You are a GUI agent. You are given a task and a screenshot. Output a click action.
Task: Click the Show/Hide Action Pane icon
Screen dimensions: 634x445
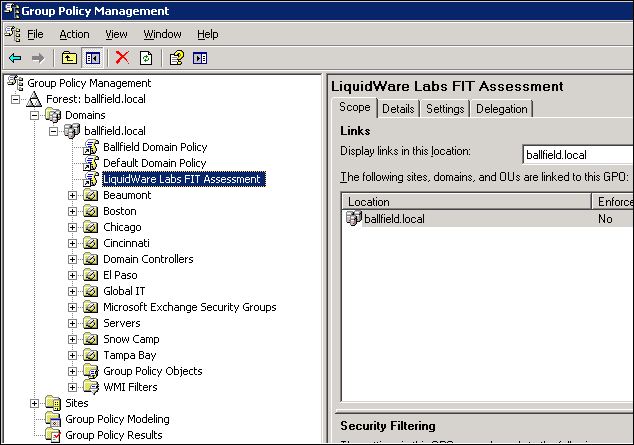(199, 58)
